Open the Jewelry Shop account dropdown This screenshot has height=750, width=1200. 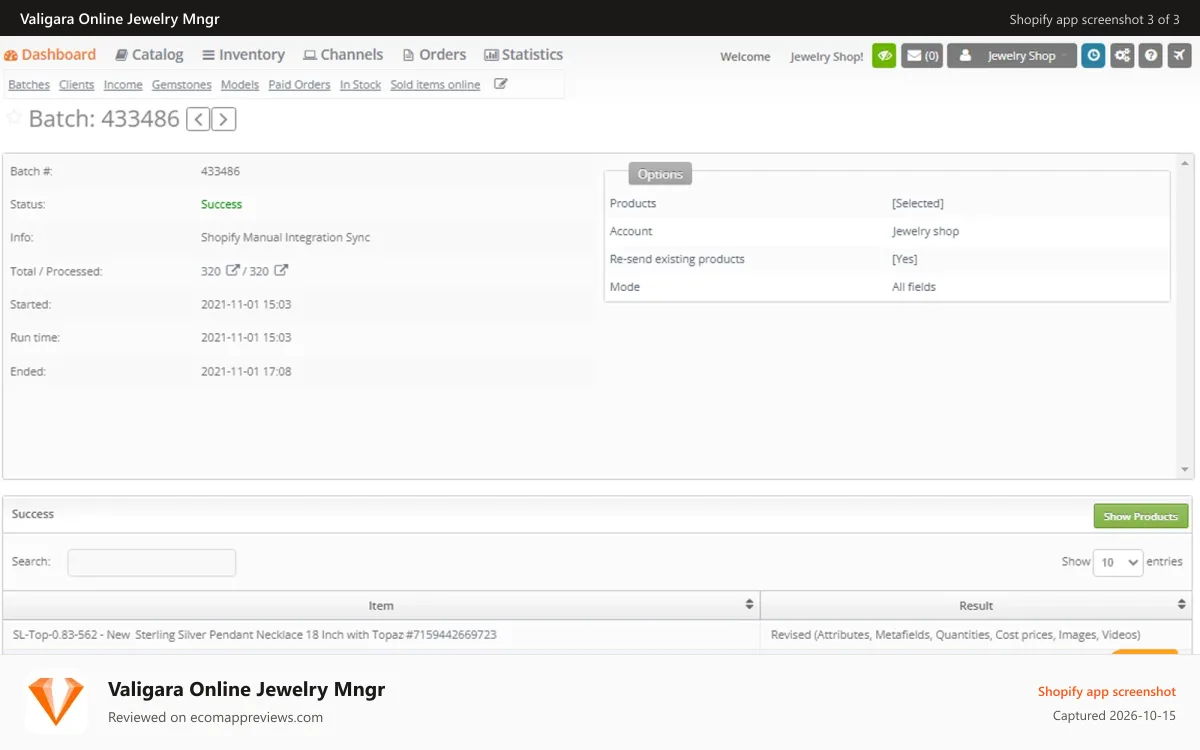point(1012,56)
